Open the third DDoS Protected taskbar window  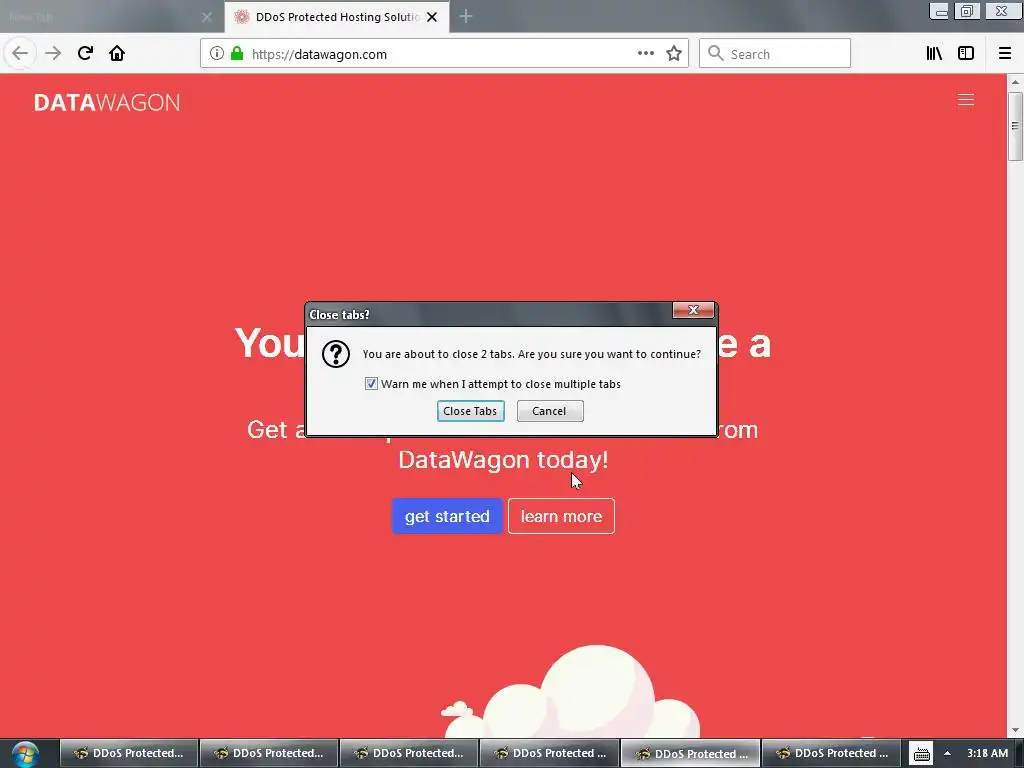(x=409, y=754)
